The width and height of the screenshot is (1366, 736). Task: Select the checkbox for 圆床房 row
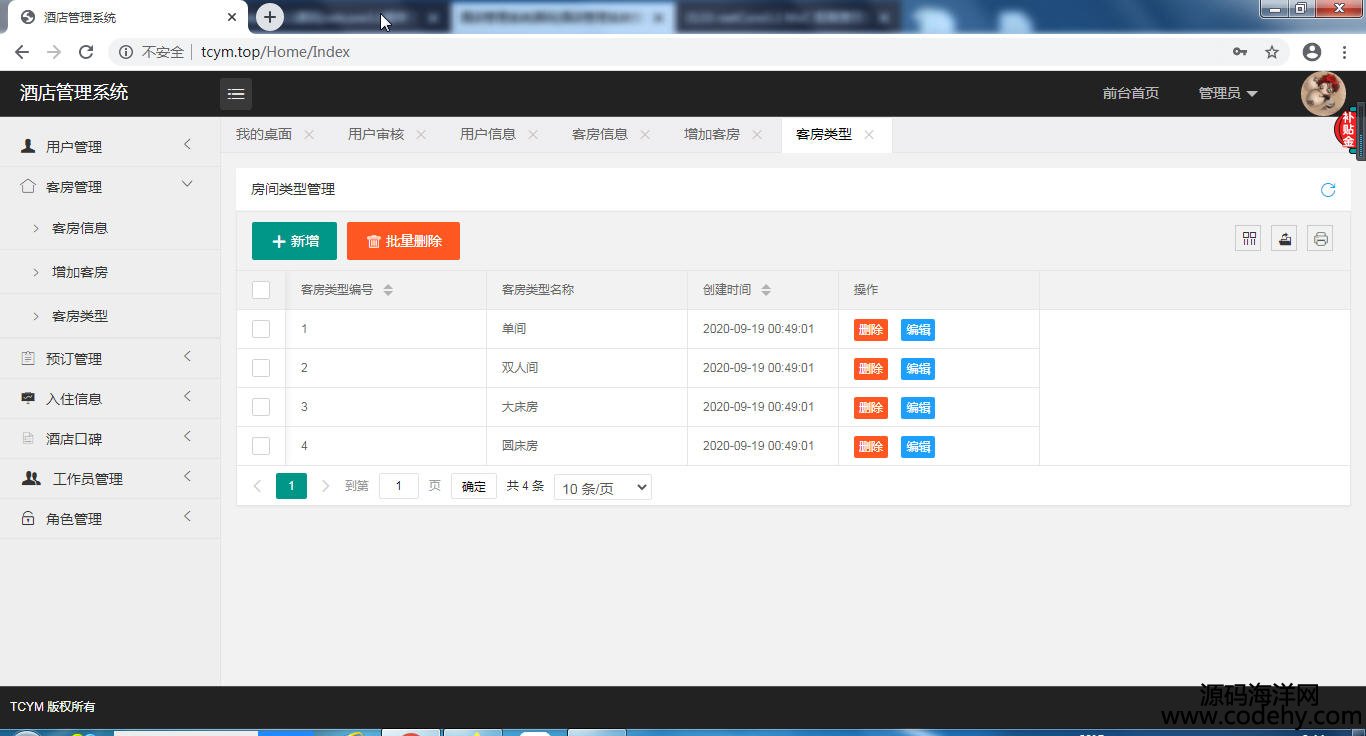(261, 446)
